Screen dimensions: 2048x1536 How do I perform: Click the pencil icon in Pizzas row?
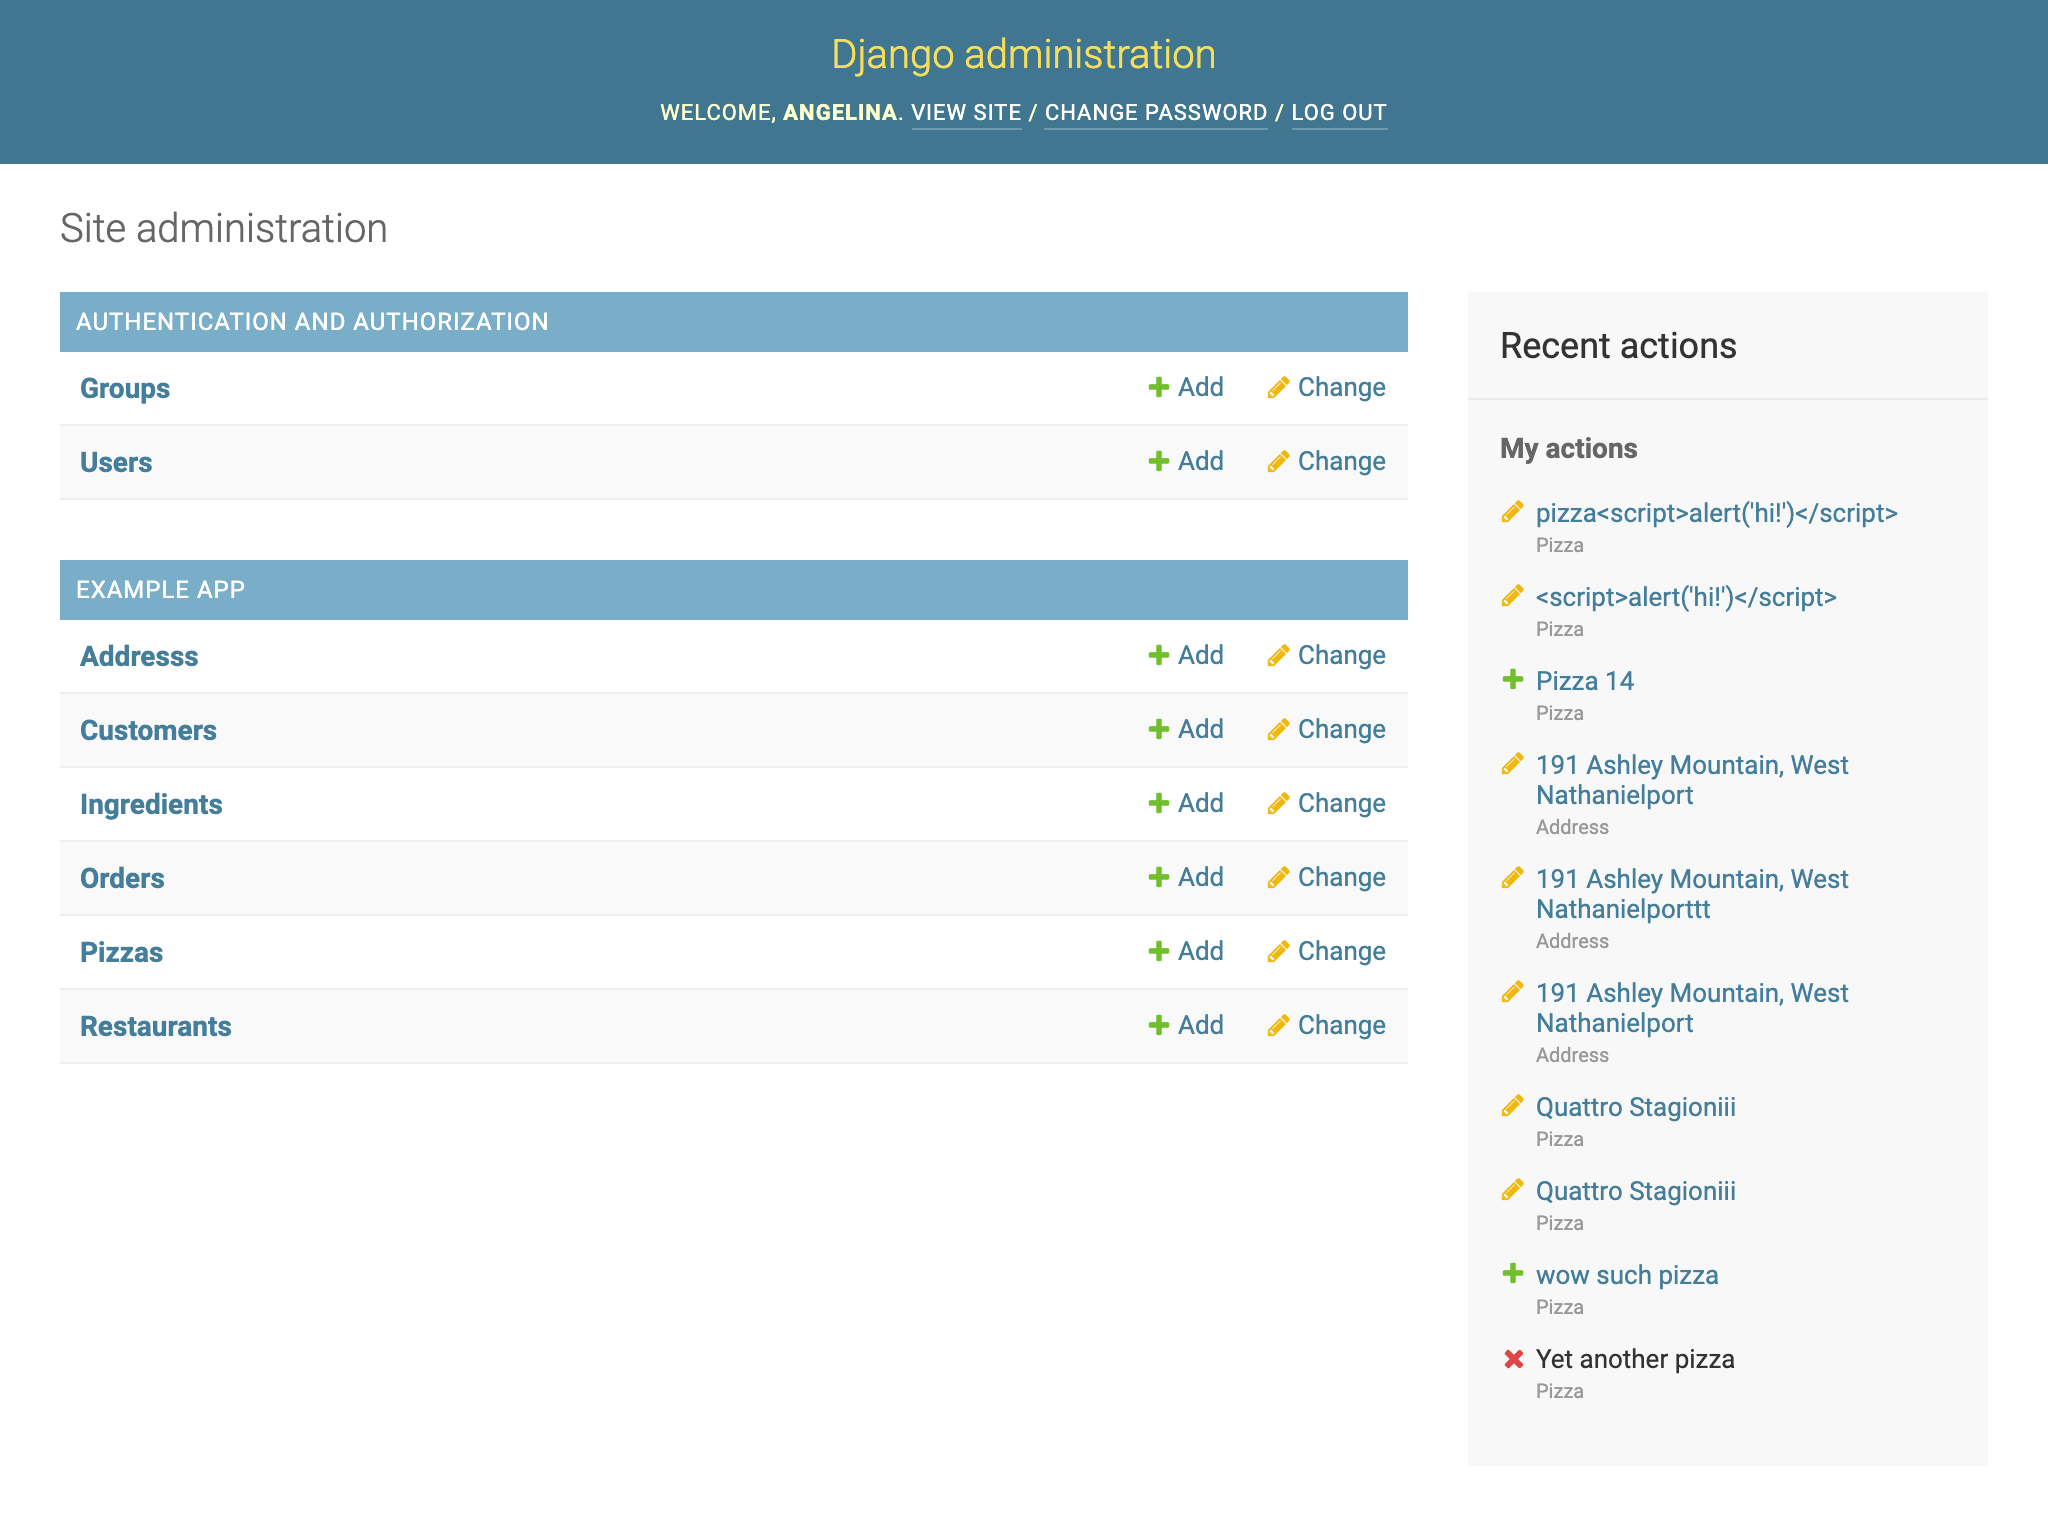[x=1278, y=951]
